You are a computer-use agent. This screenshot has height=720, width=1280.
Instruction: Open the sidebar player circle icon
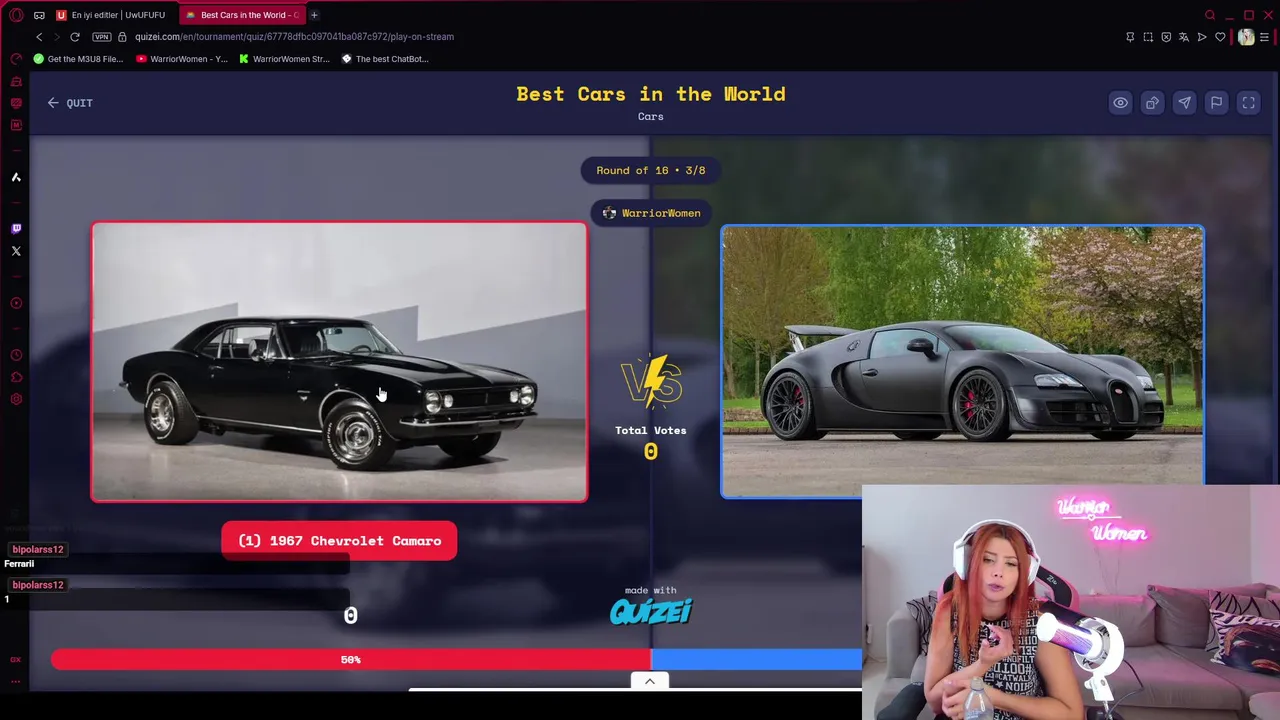16,303
